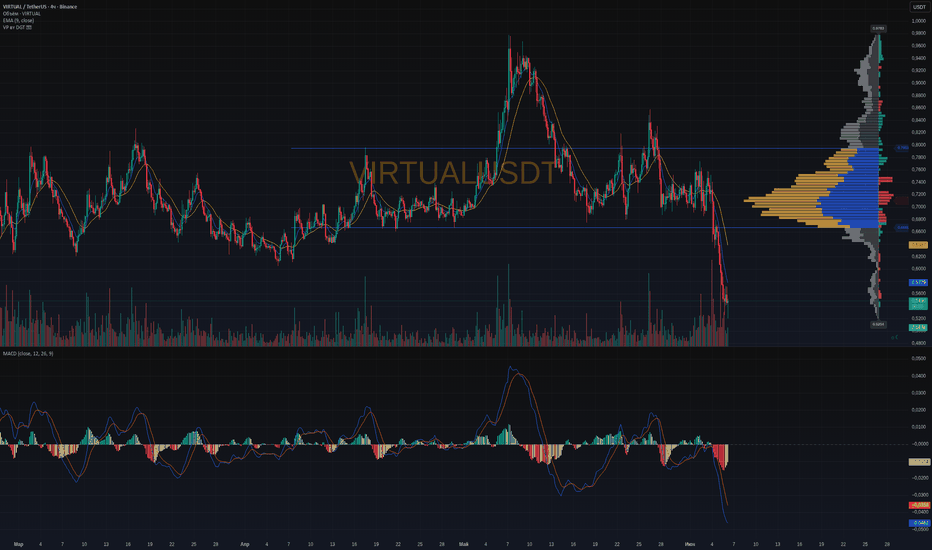Click the Июн month label on time axis
This screenshot has height=550, width=932.
[690, 544]
